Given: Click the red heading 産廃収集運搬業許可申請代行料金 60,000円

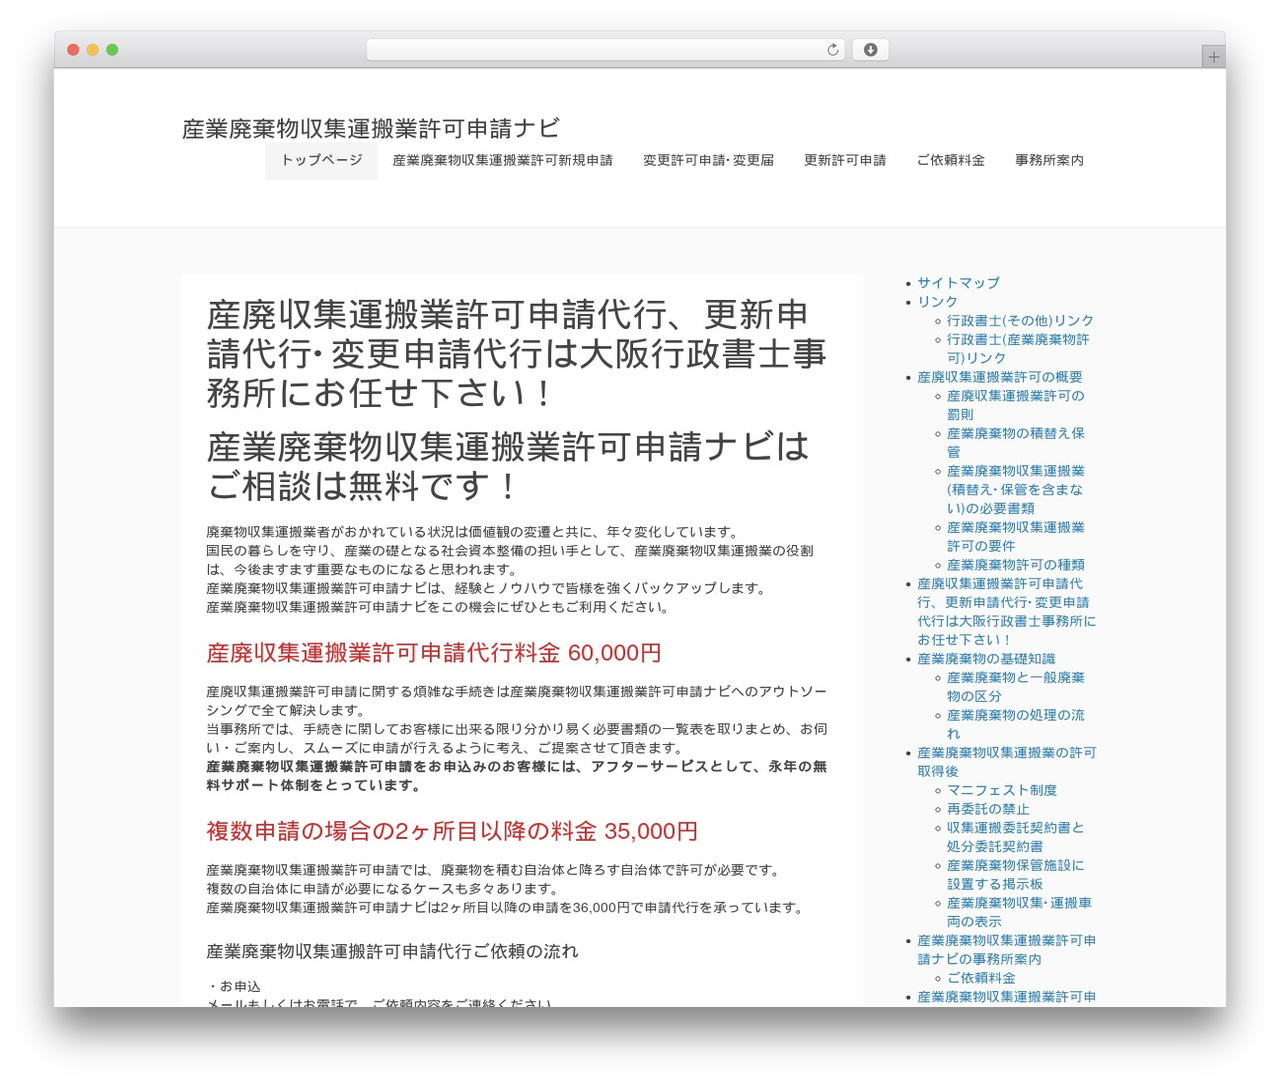Looking at the screenshot, I should [x=434, y=653].
